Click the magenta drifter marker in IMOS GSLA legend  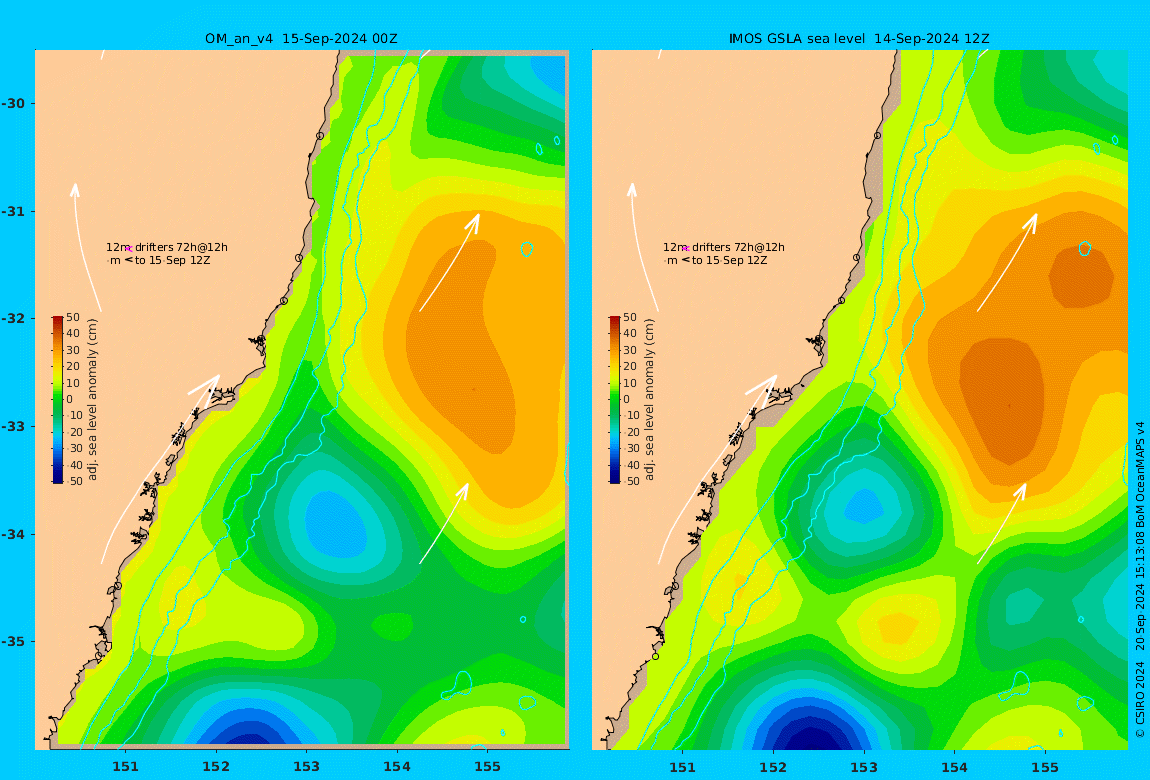click(686, 249)
